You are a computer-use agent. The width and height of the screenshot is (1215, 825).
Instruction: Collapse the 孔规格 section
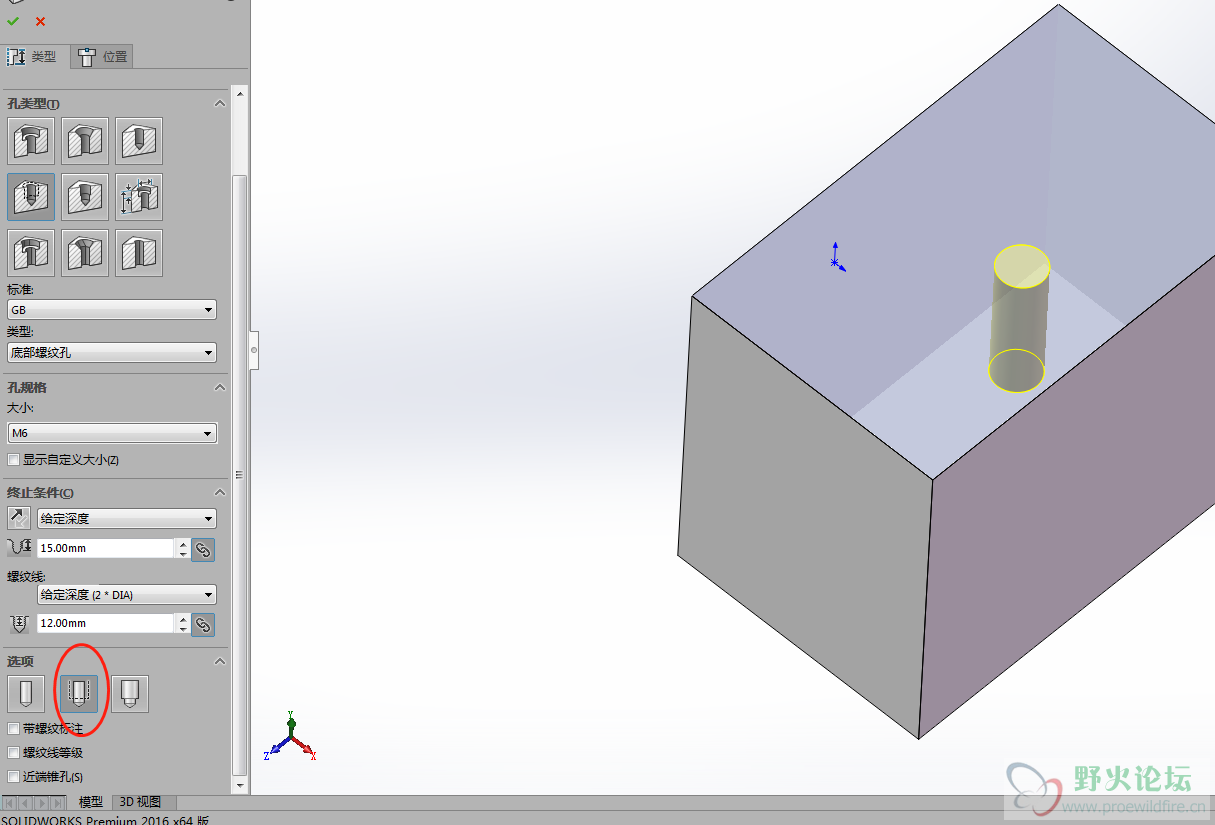pyautogui.click(x=220, y=387)
